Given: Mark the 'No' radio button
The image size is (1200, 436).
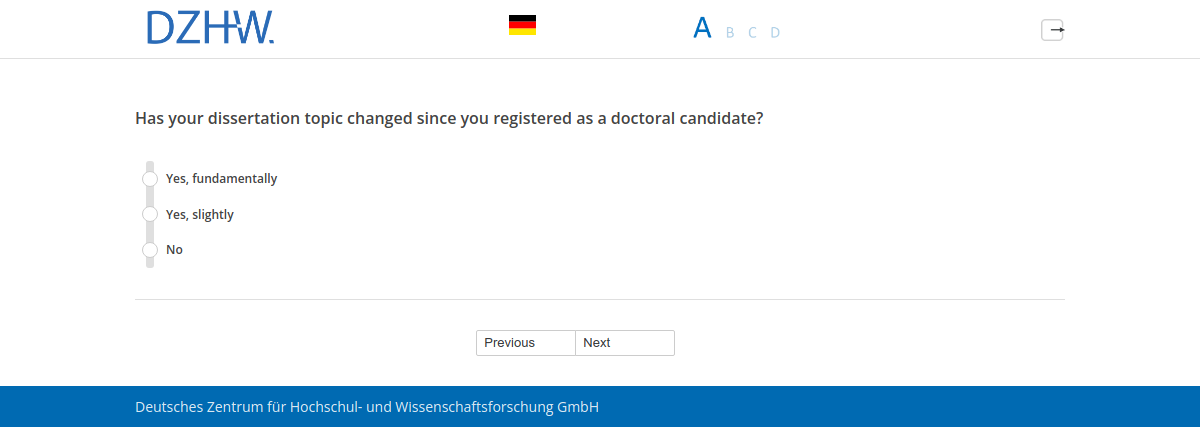Looking at the screenshot, I should point(150,250).
